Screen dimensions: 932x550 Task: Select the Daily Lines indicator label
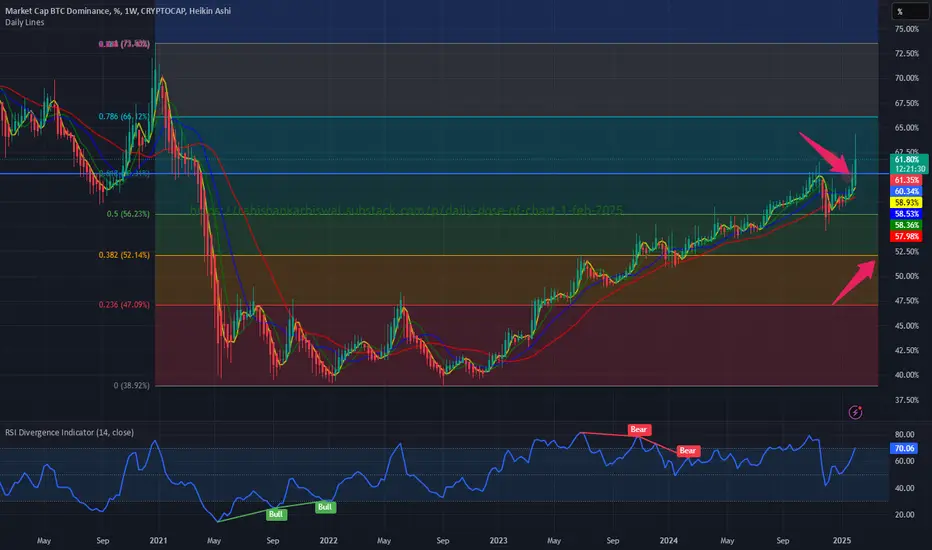pos(25,23)
